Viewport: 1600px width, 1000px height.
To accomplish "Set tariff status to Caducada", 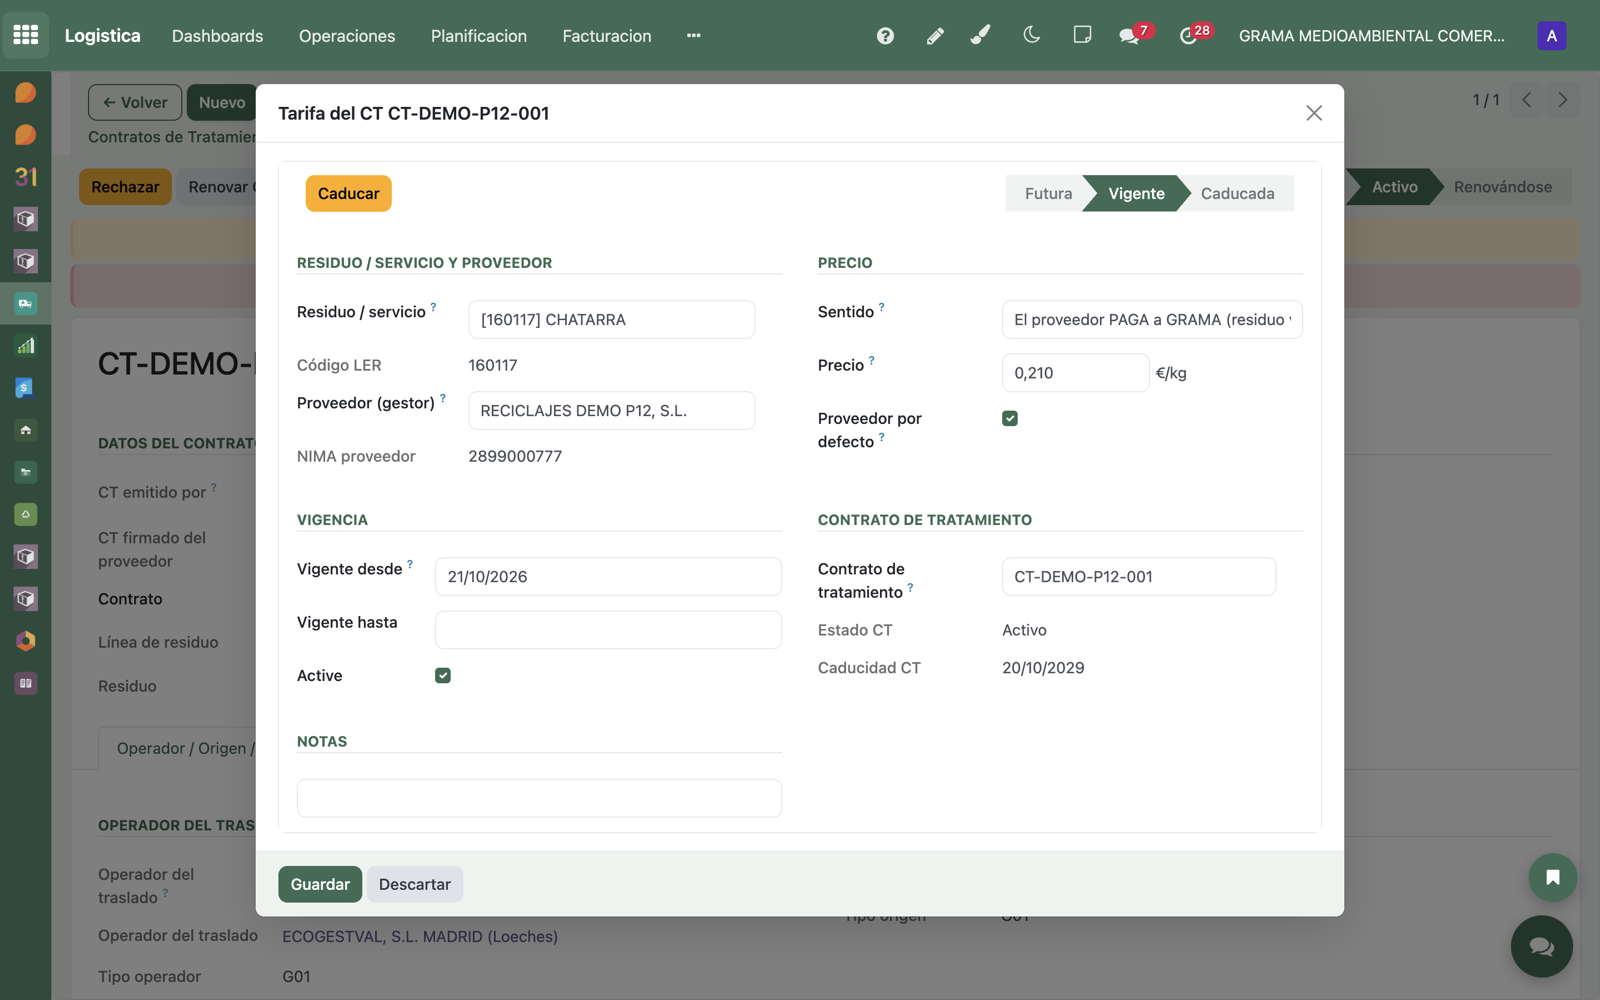I will pos(1237,194).
